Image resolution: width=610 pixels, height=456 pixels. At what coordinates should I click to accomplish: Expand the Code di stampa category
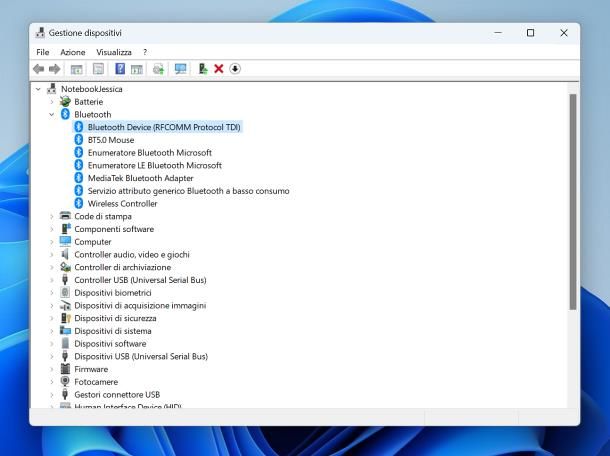[x=52, y=216]
